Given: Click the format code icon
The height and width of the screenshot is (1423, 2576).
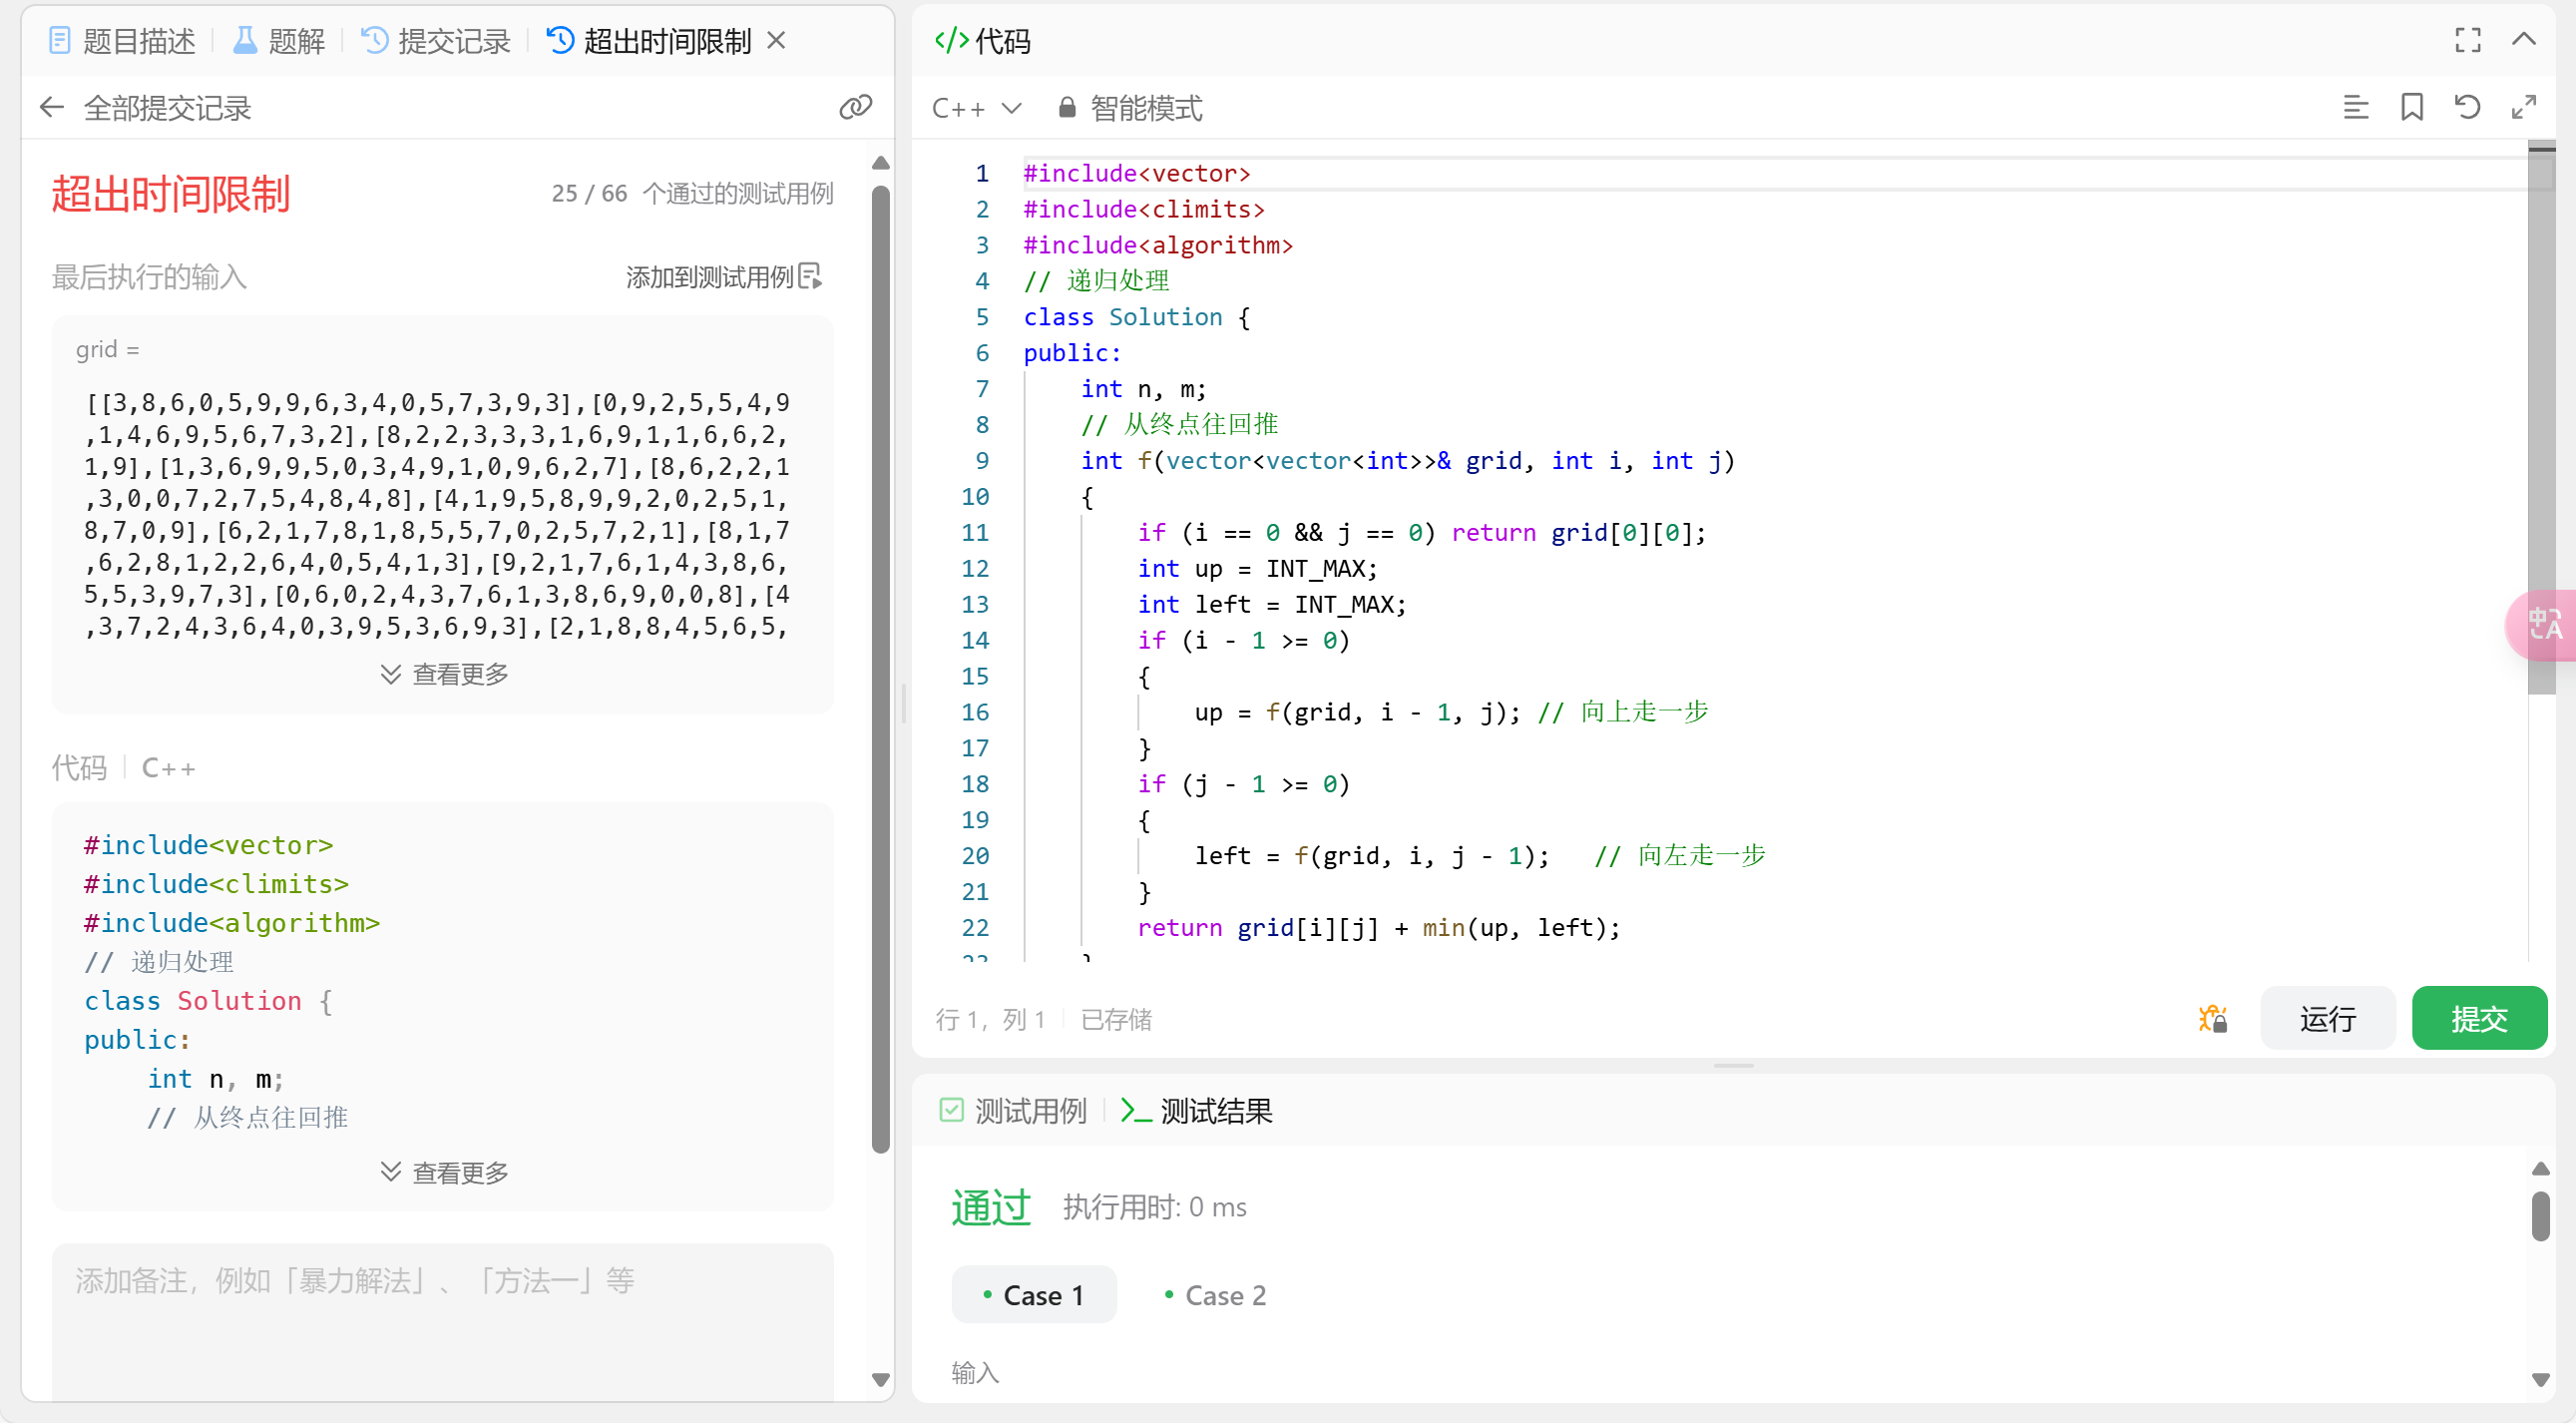Looking at the screenshot, I should (2355, 107).
